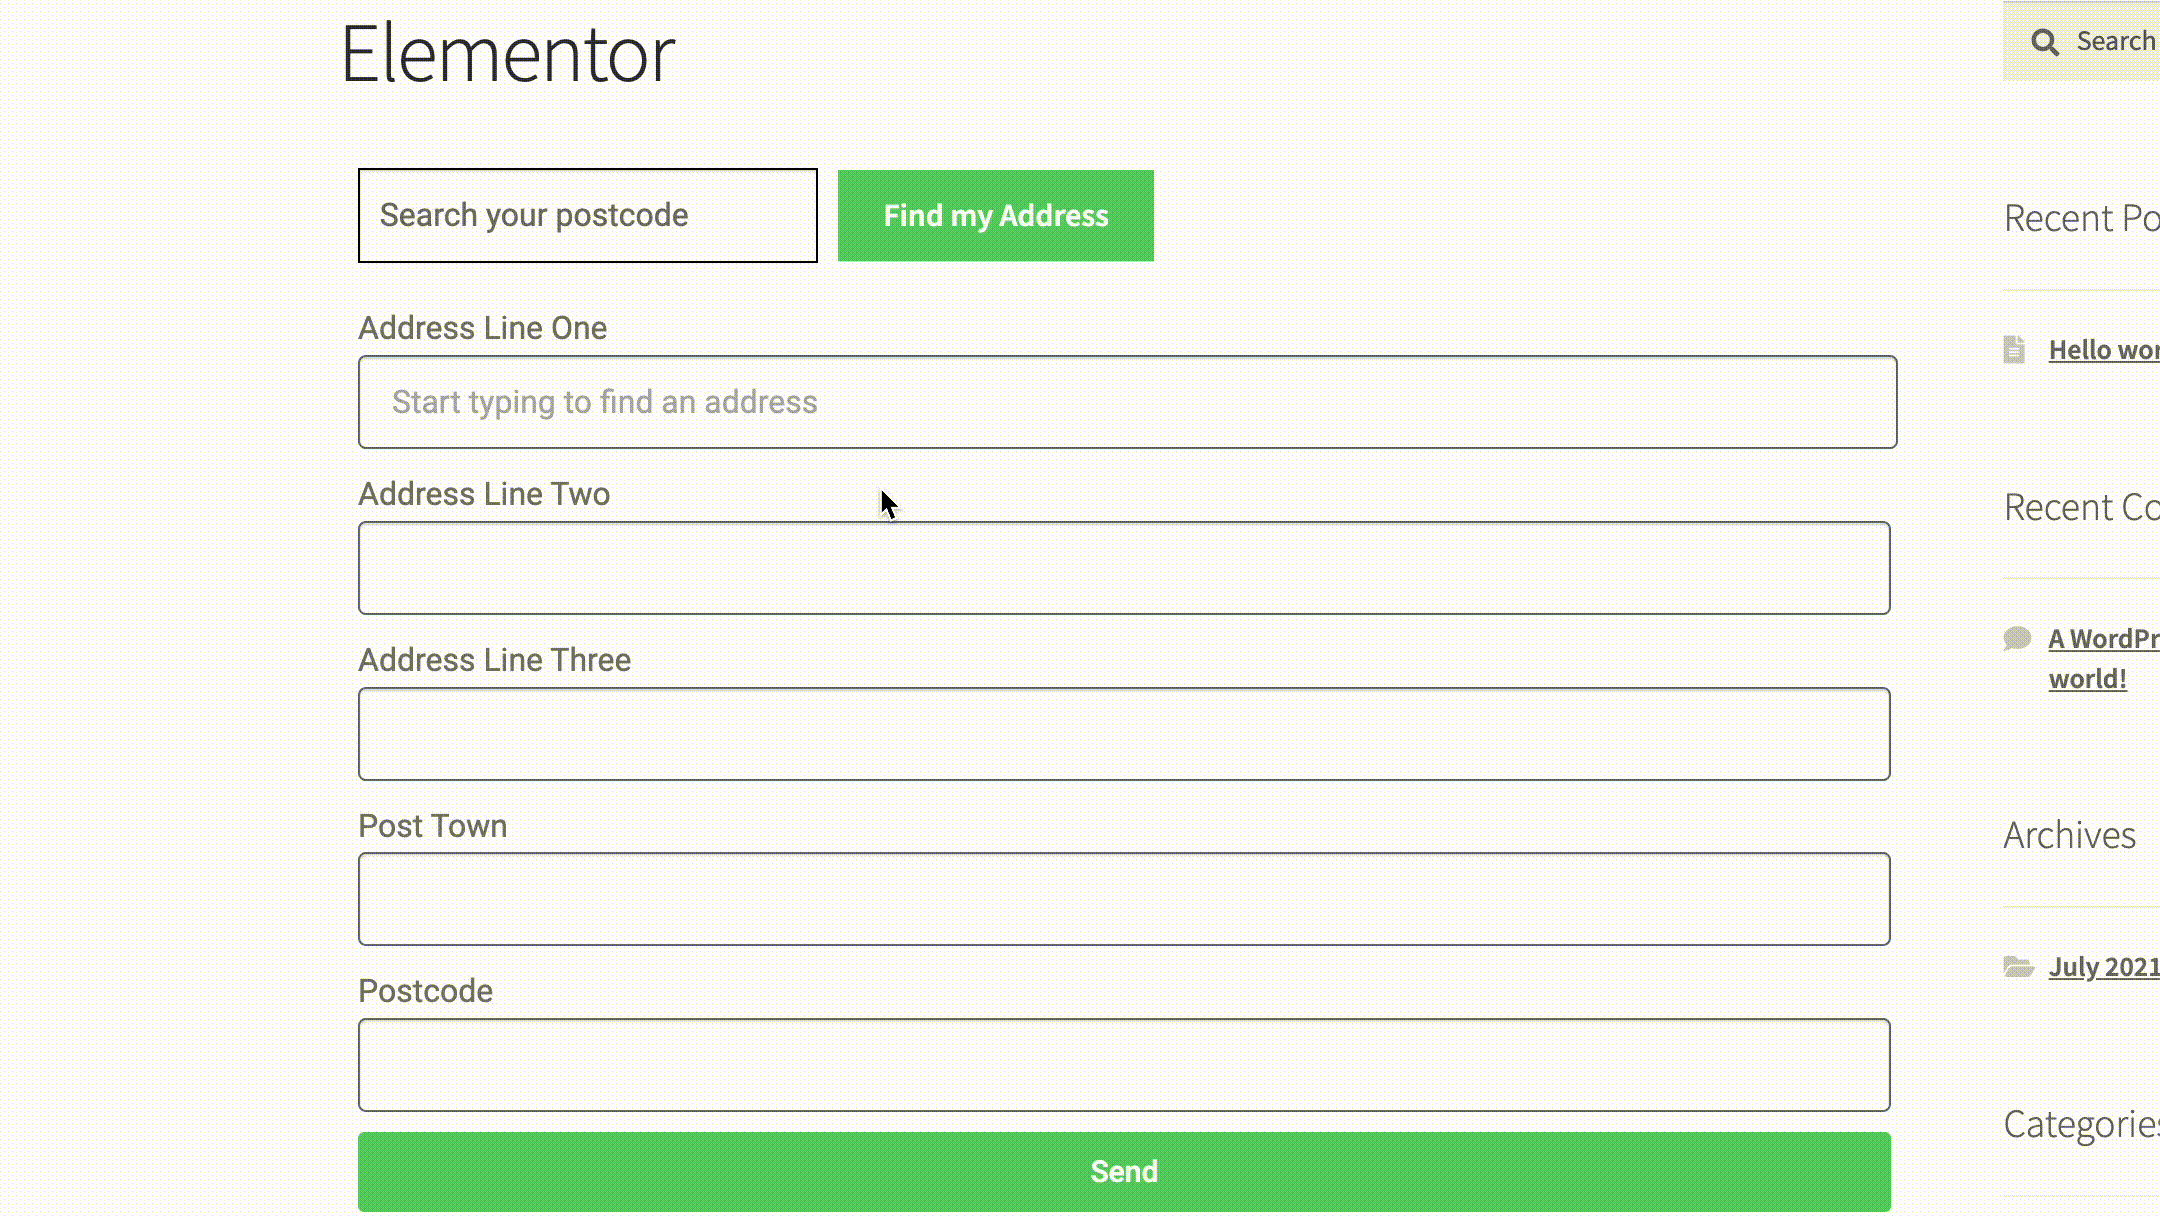The image size is (2160, 1216).
Task: Focus the Postcode input field
Action: 1125,1065
